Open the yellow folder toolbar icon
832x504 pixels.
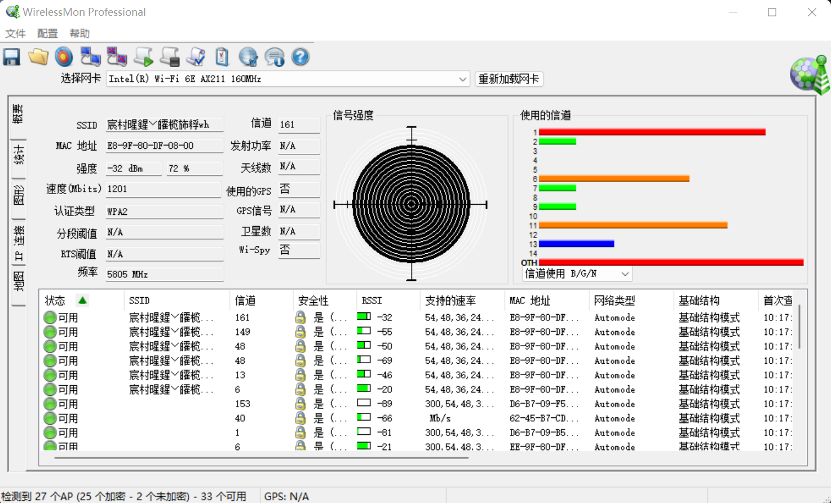[x=38, y=57]
